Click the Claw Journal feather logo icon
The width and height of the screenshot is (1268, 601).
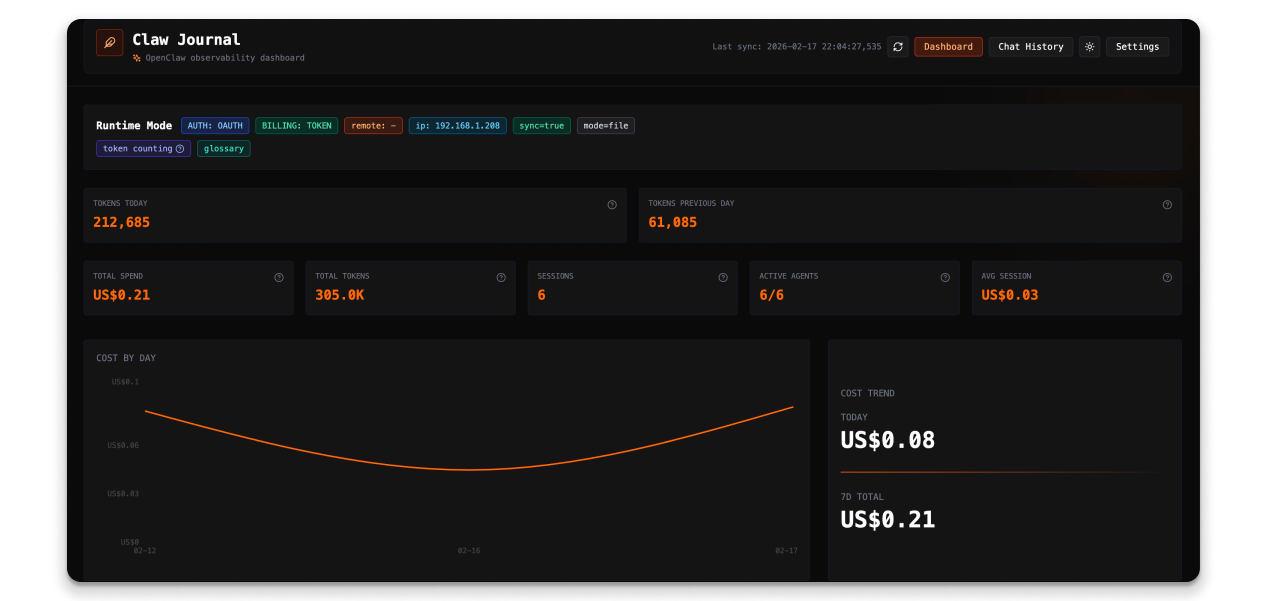click(109, 43)
